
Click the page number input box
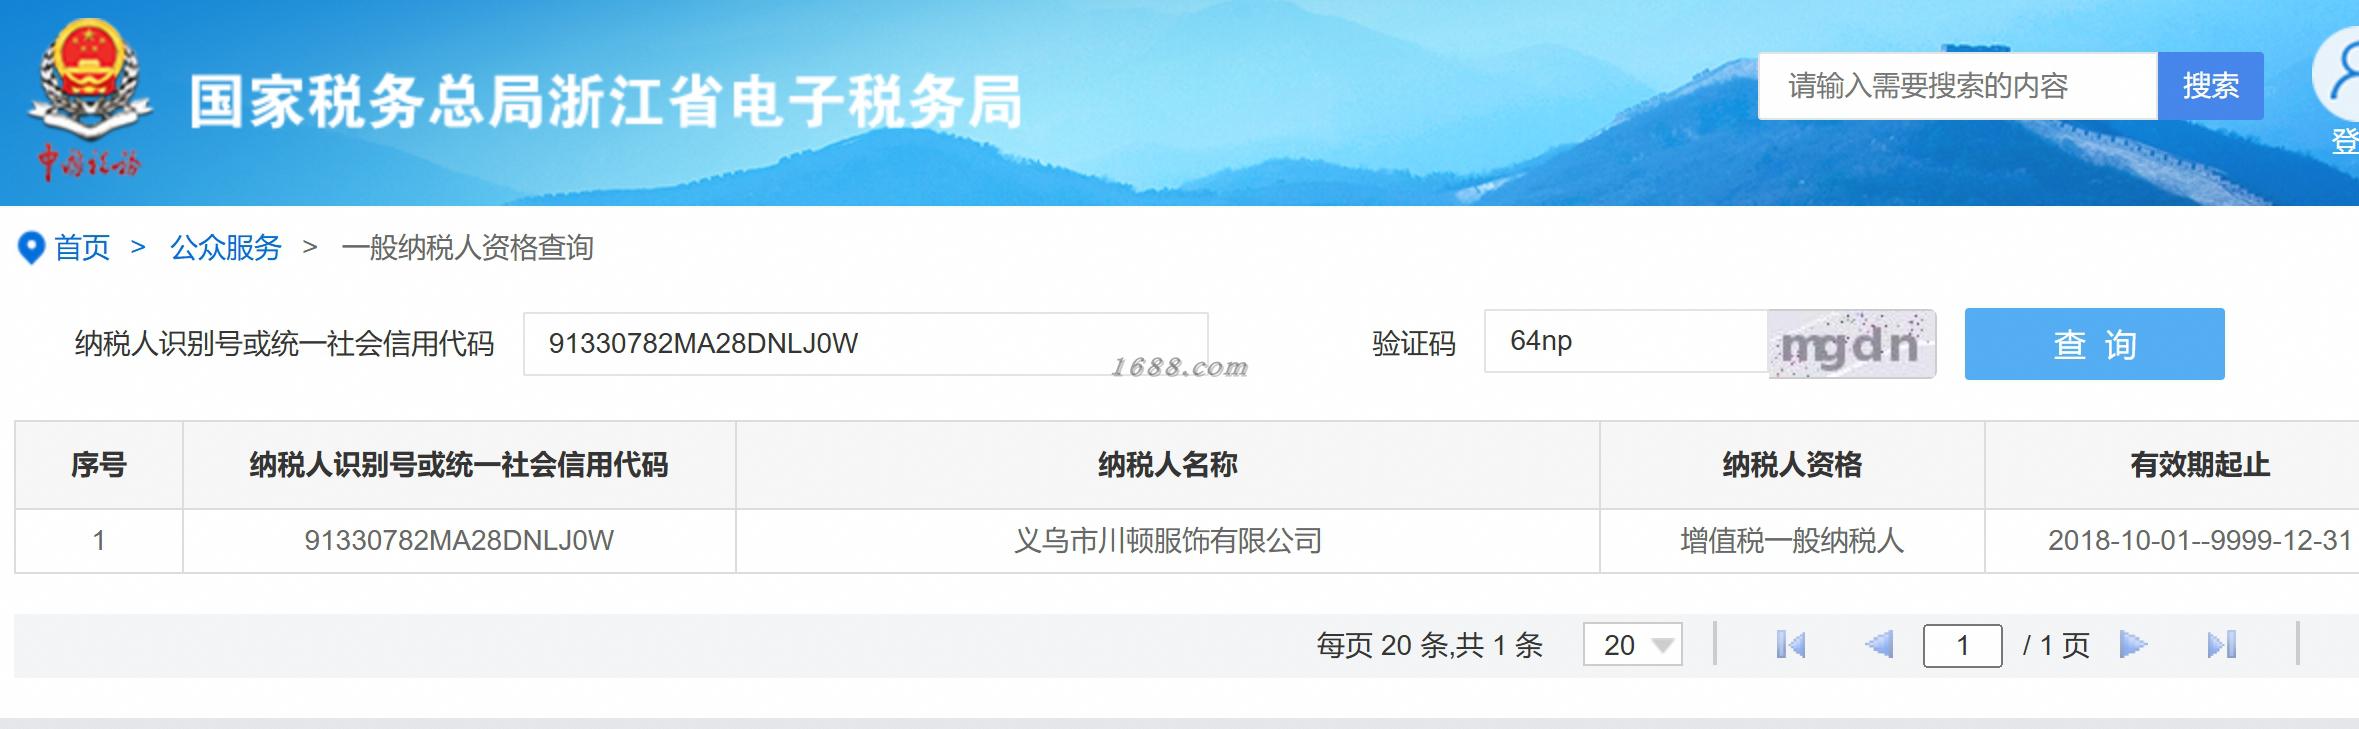tap(1962, 645)
